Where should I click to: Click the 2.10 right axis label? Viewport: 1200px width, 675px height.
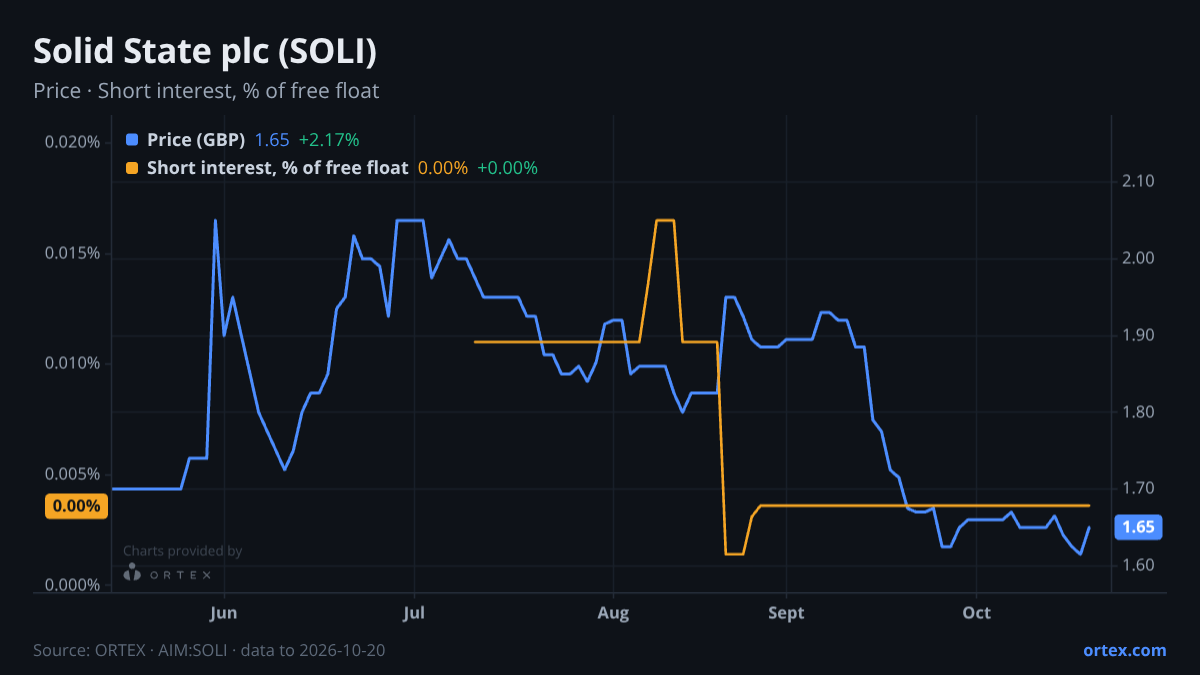[1139, 182]
